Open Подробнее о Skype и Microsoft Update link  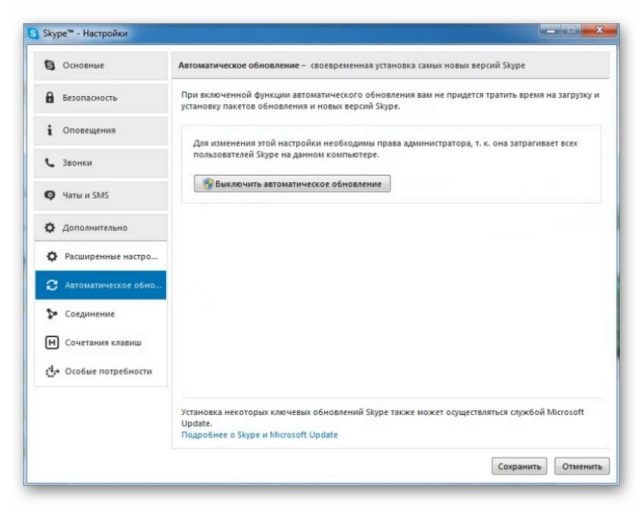(x=259, y=434)
